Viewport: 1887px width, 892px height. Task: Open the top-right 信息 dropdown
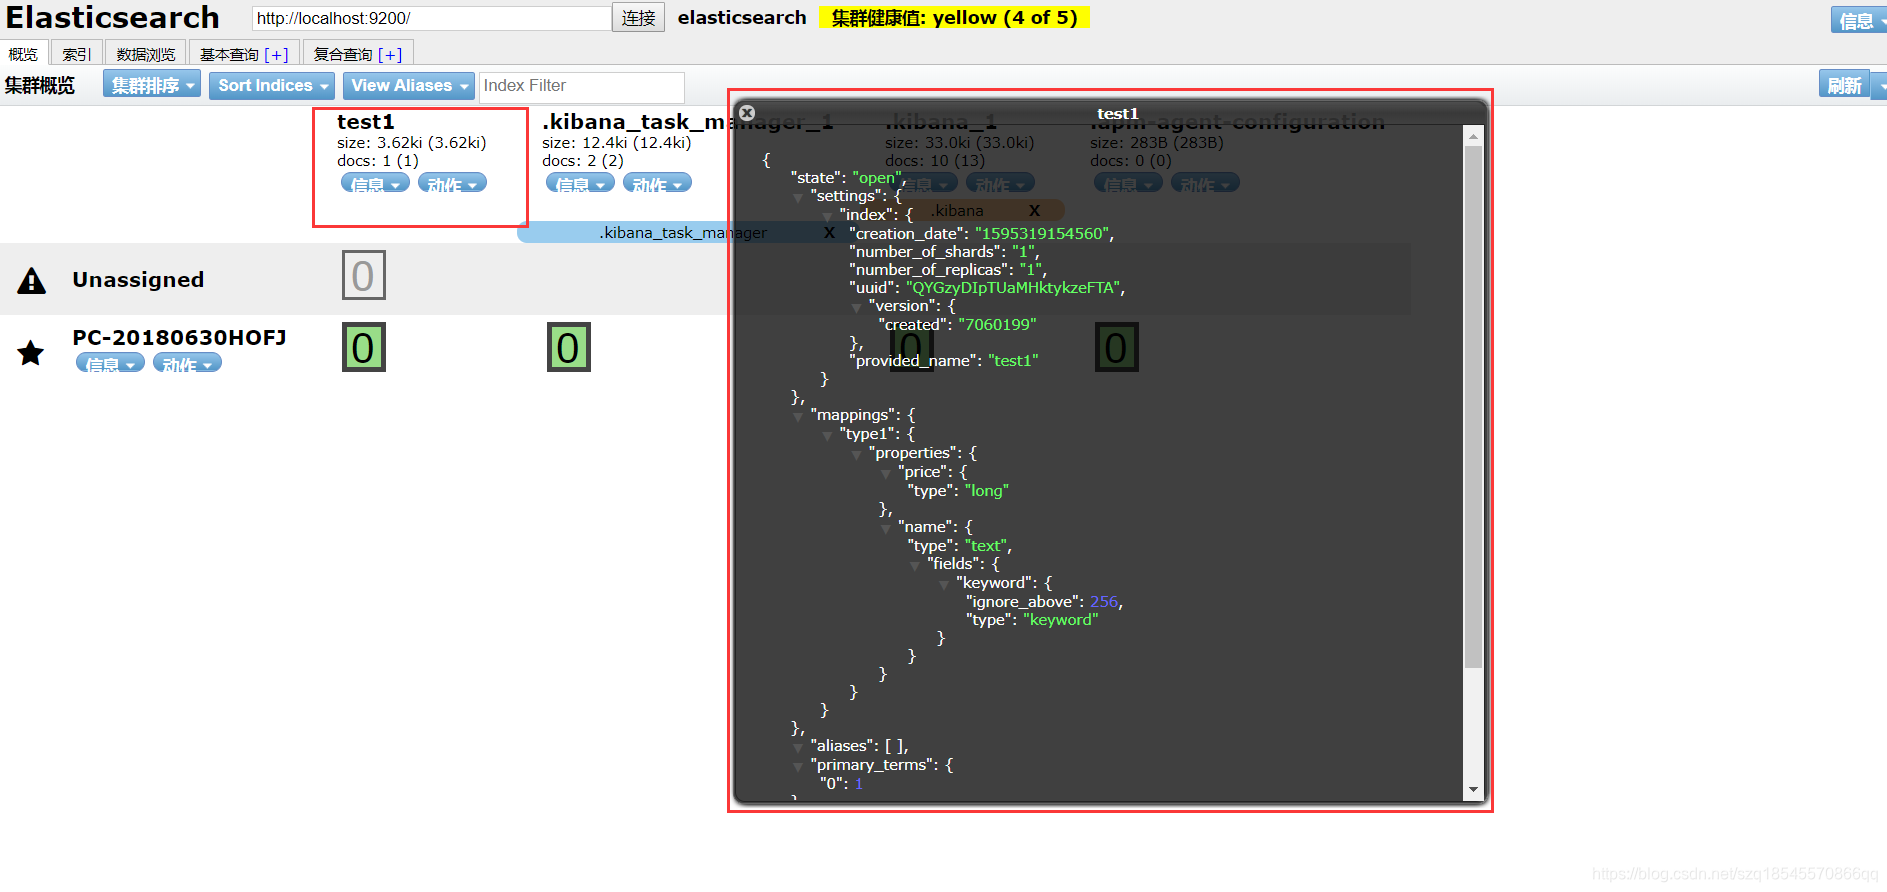(x=1858, y=20)
